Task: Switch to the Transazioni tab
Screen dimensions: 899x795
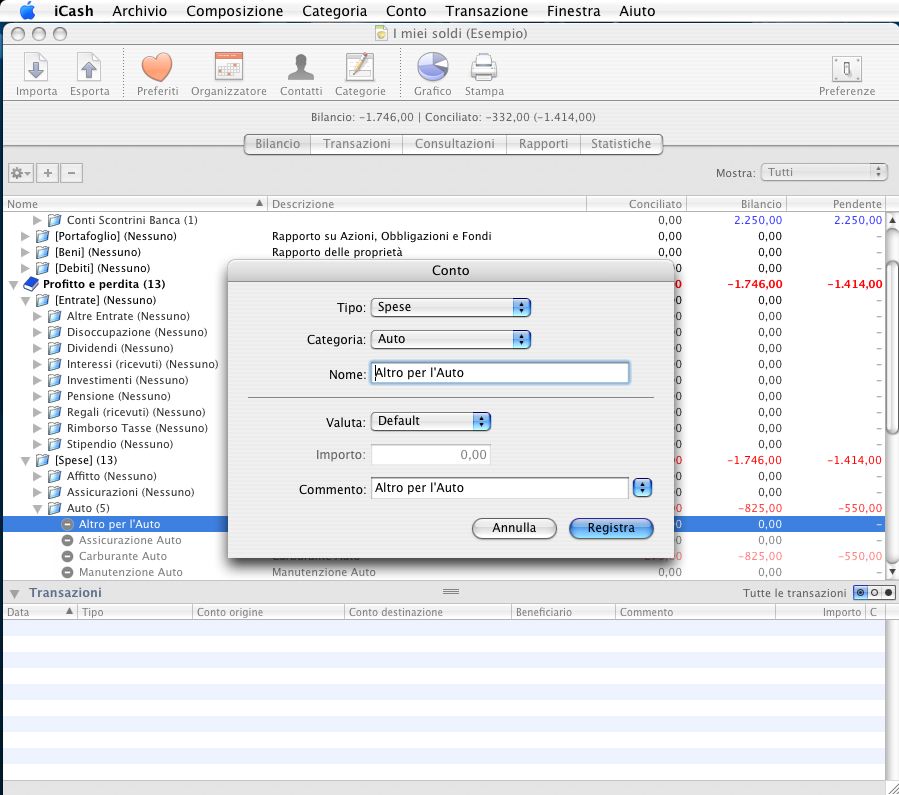Action: pyautogui.click(x=357, y=144)
